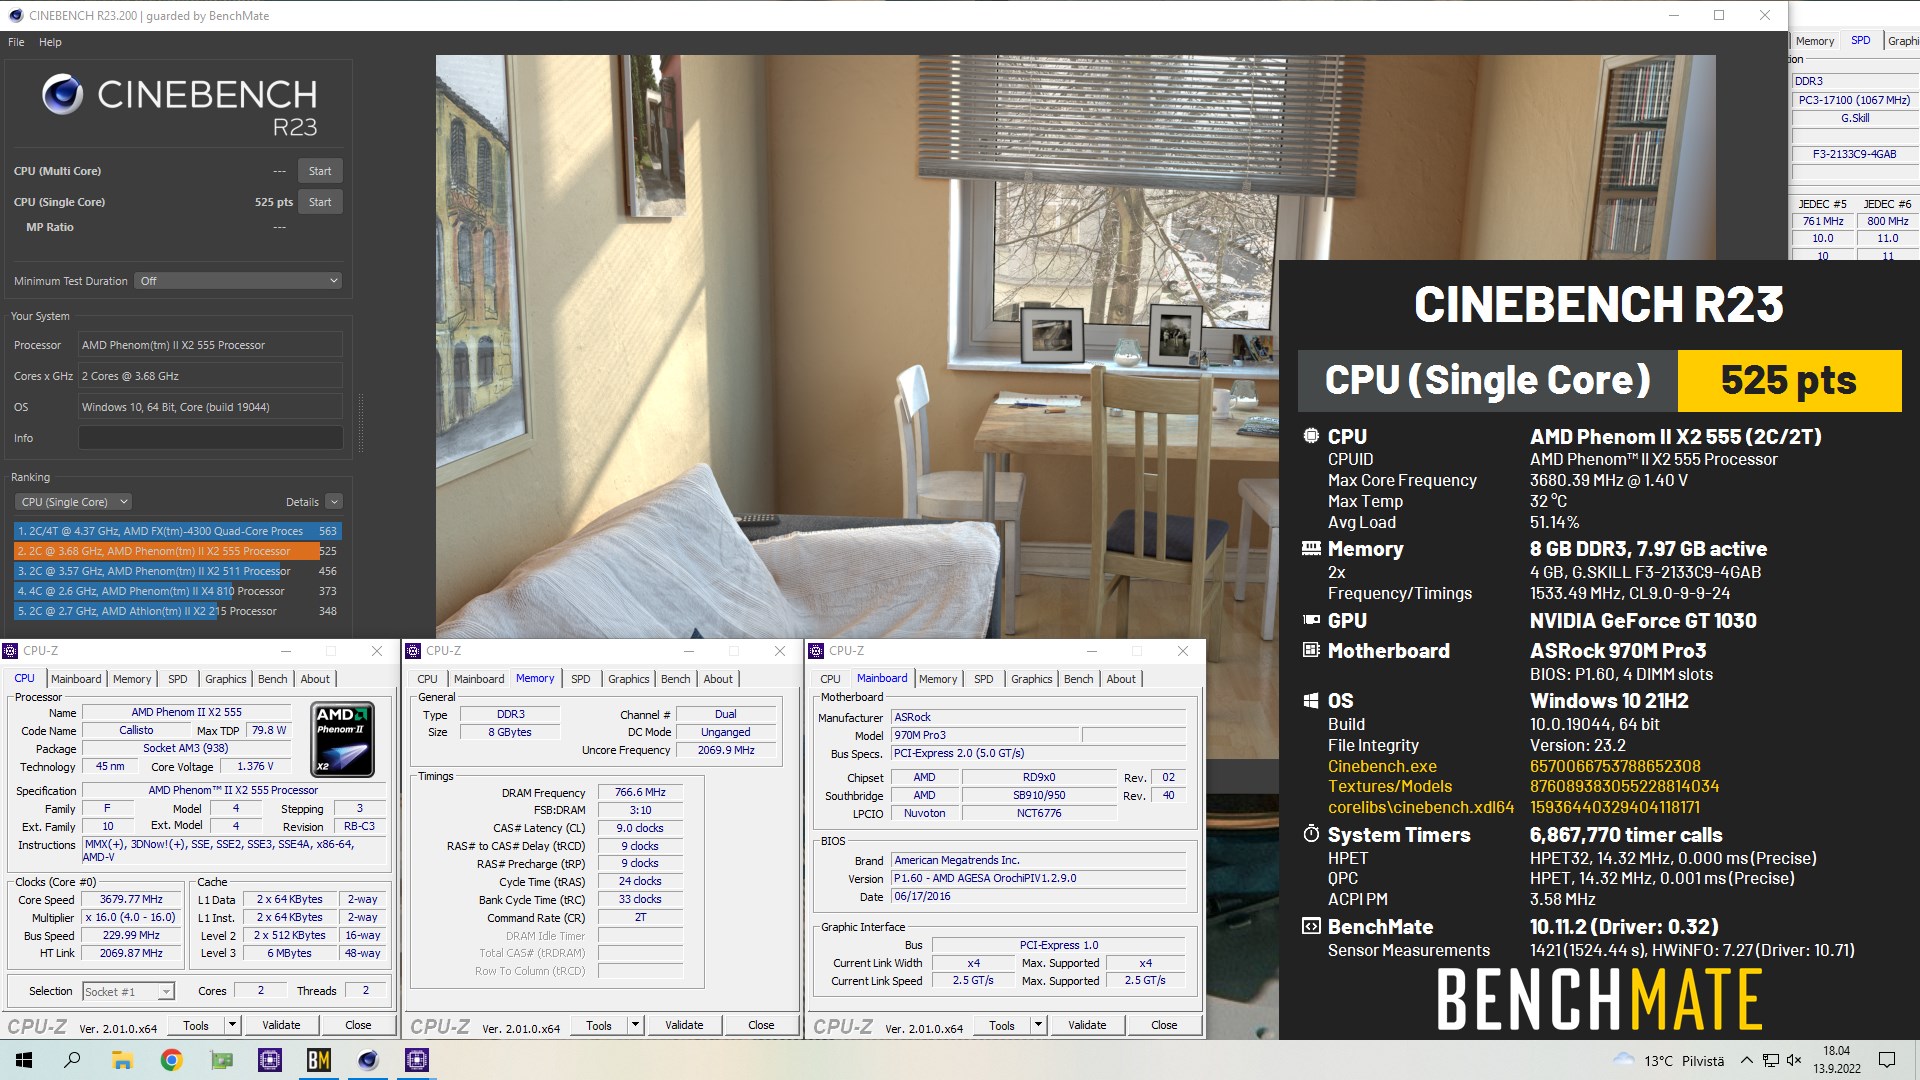Open the Minimum Test Duration dropdown

click(239, 281)
